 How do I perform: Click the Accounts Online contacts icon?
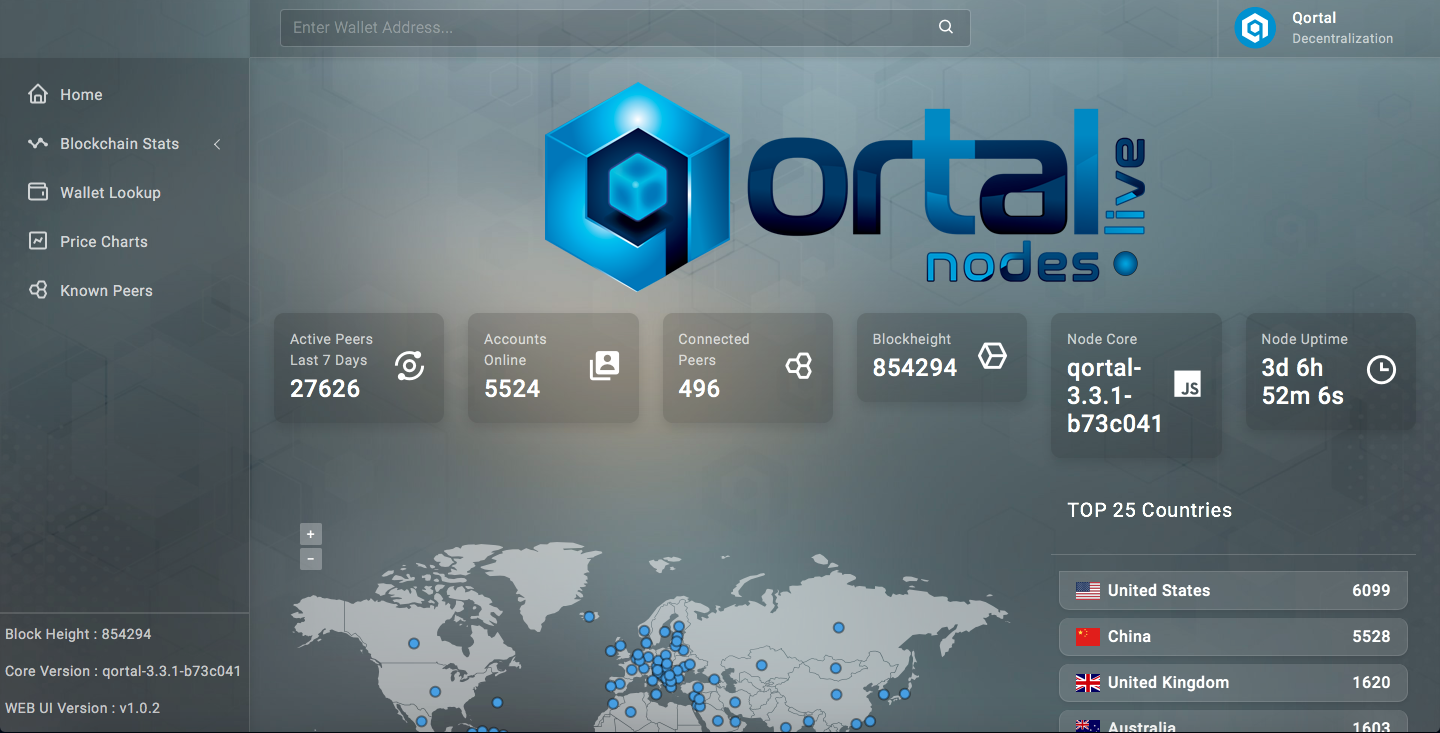(x=604, y=366)
